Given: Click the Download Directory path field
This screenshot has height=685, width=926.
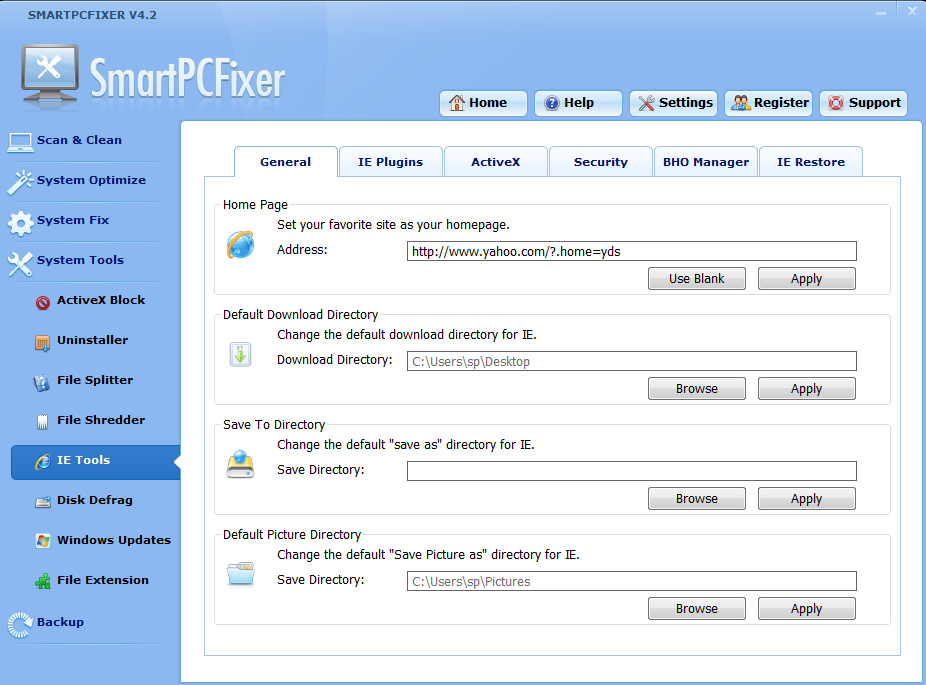Looking at the screenshot, I should 632,361.
